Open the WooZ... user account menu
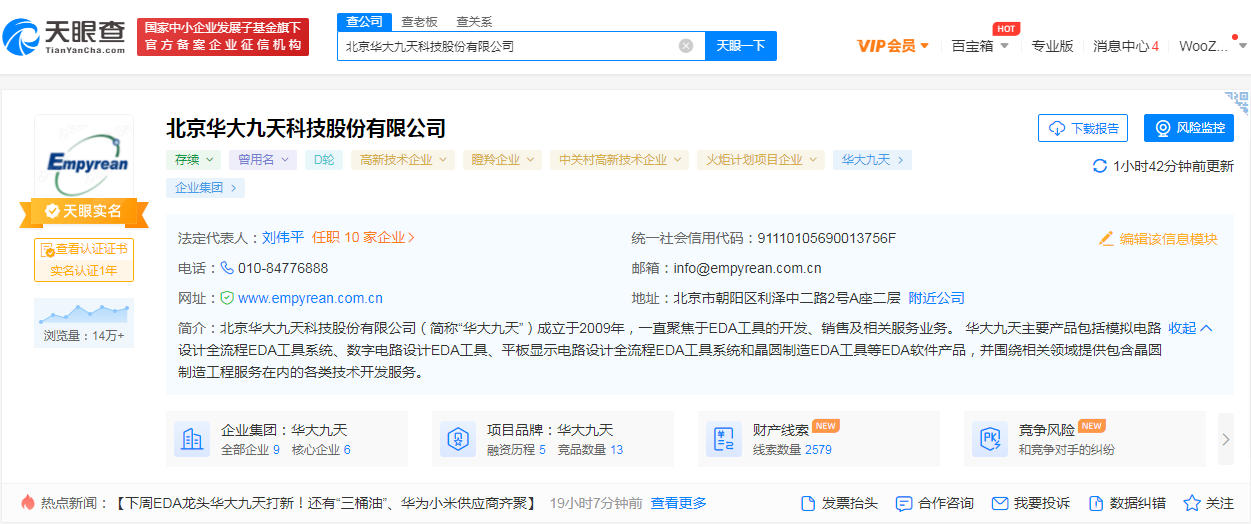The height and width of the screenshot is (524, 1251). click(x=1212, y=46)
